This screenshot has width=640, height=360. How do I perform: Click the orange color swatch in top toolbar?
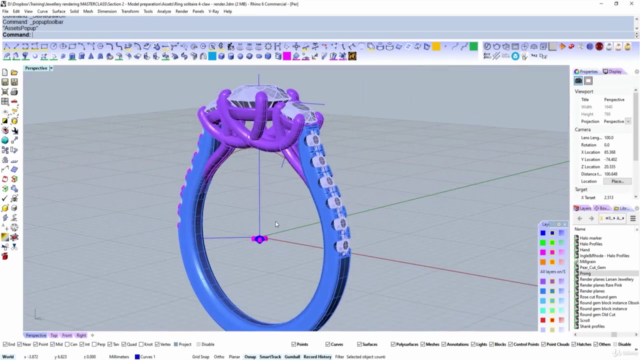pyautogui.click(x=436, y=46)
